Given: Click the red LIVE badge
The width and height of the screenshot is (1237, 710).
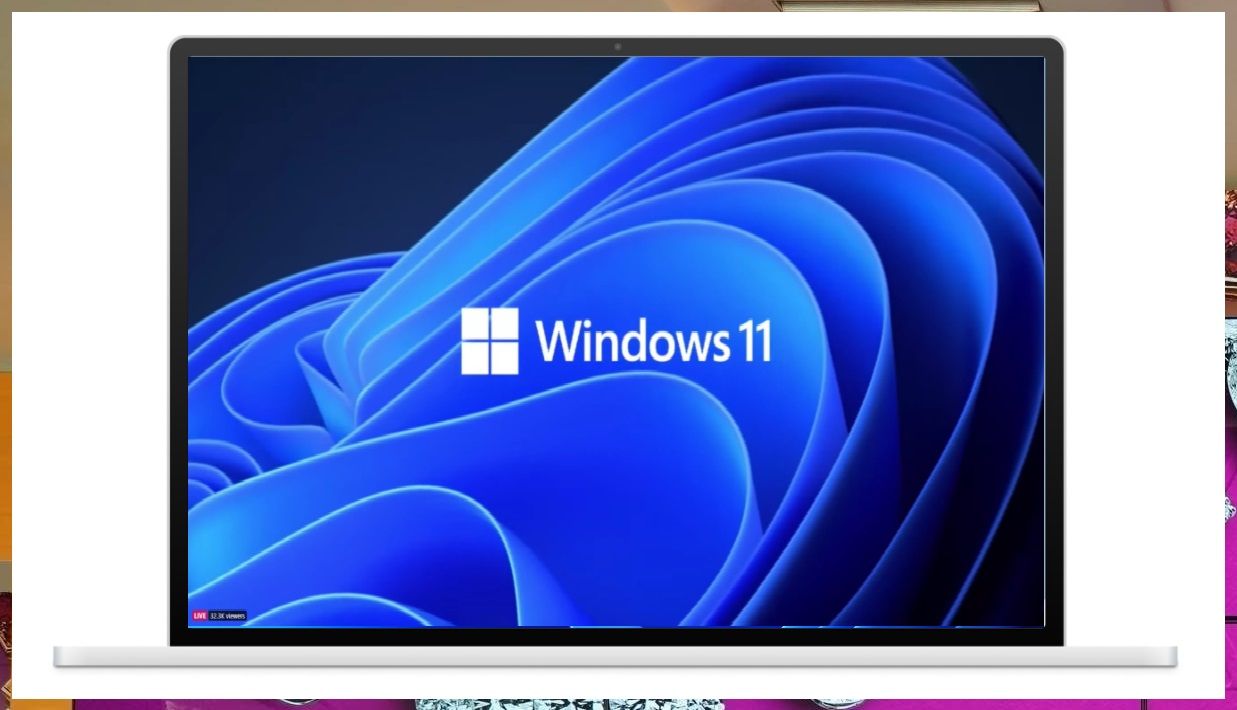Looking at the screenshot, I should click(x=199, y=616).
